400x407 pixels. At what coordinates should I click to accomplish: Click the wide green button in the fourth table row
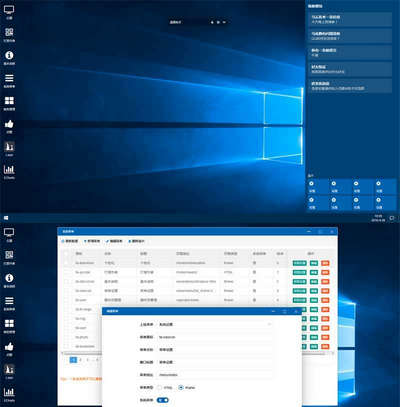click(299, 291)
